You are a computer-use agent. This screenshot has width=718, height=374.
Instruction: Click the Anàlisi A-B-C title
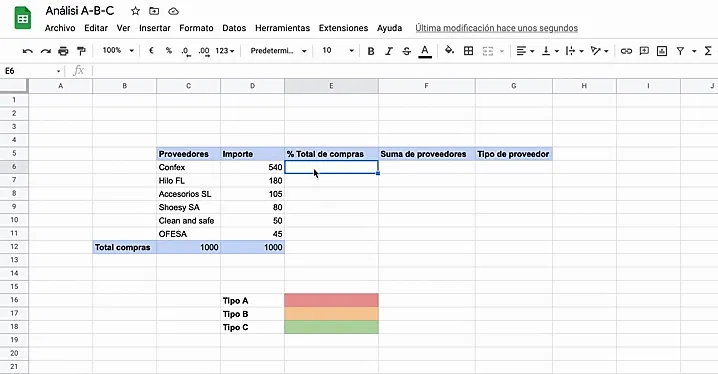click(x=80, y=11)
